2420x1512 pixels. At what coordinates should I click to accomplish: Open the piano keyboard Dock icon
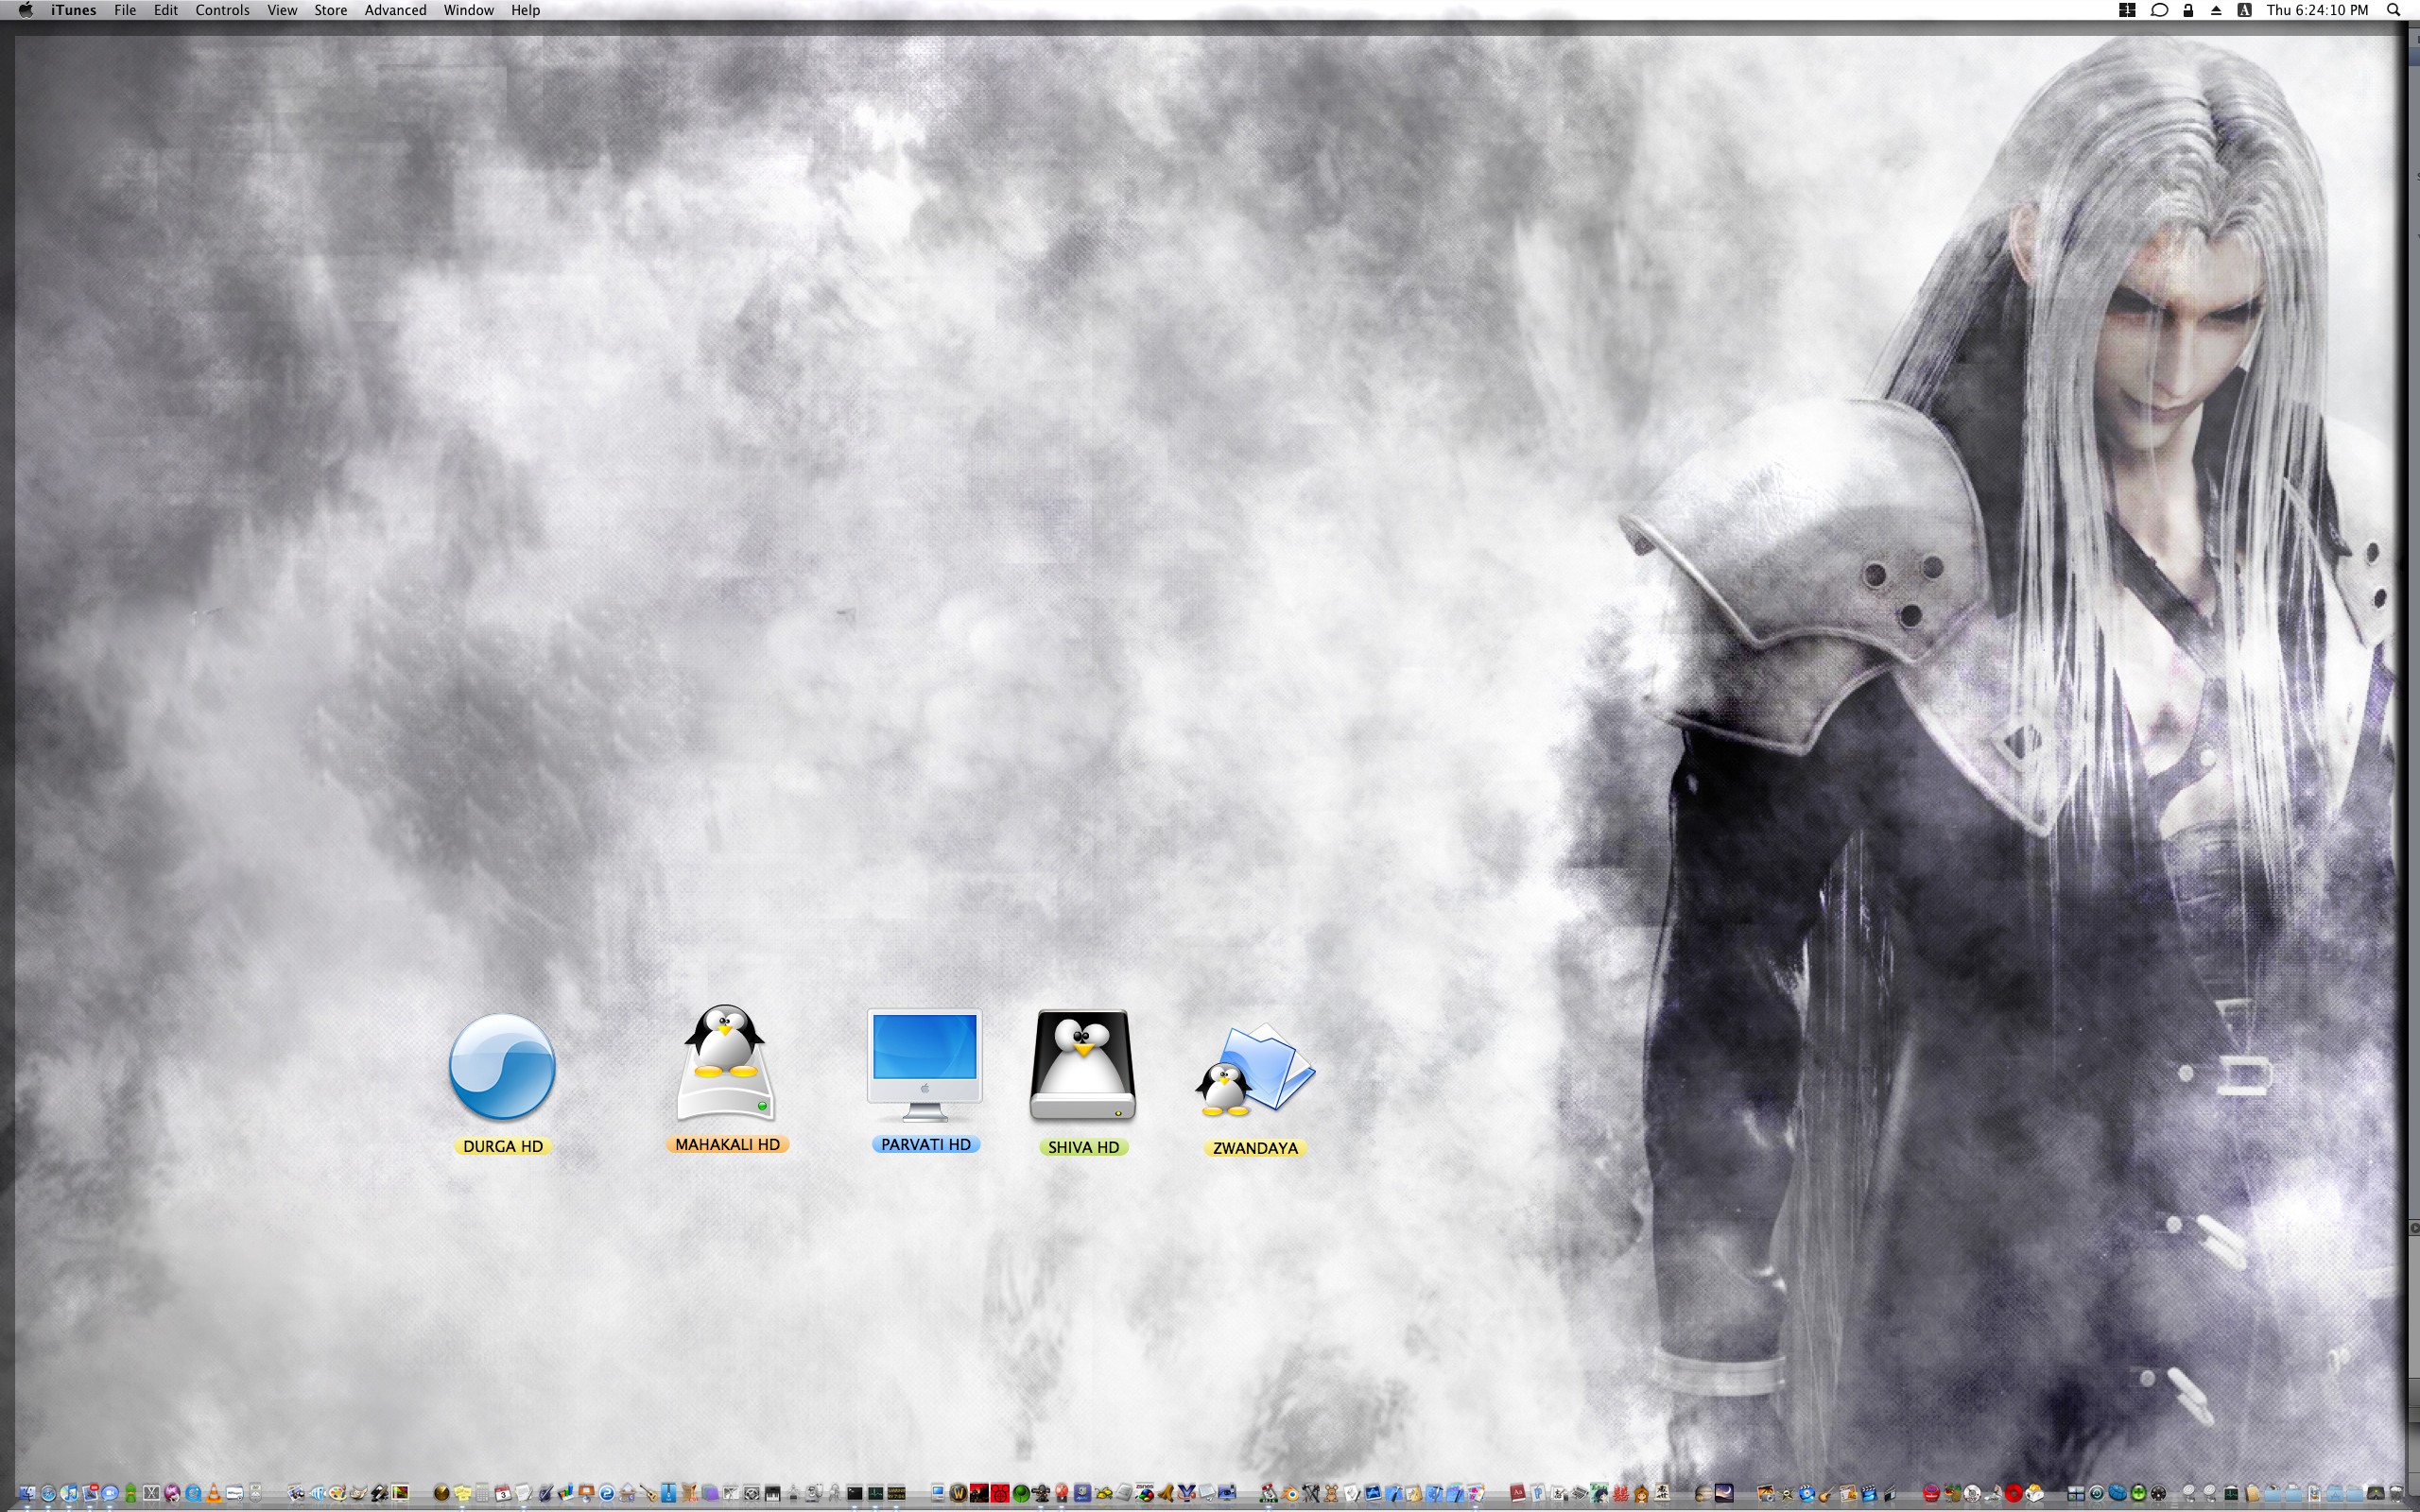coord(773,1493)
